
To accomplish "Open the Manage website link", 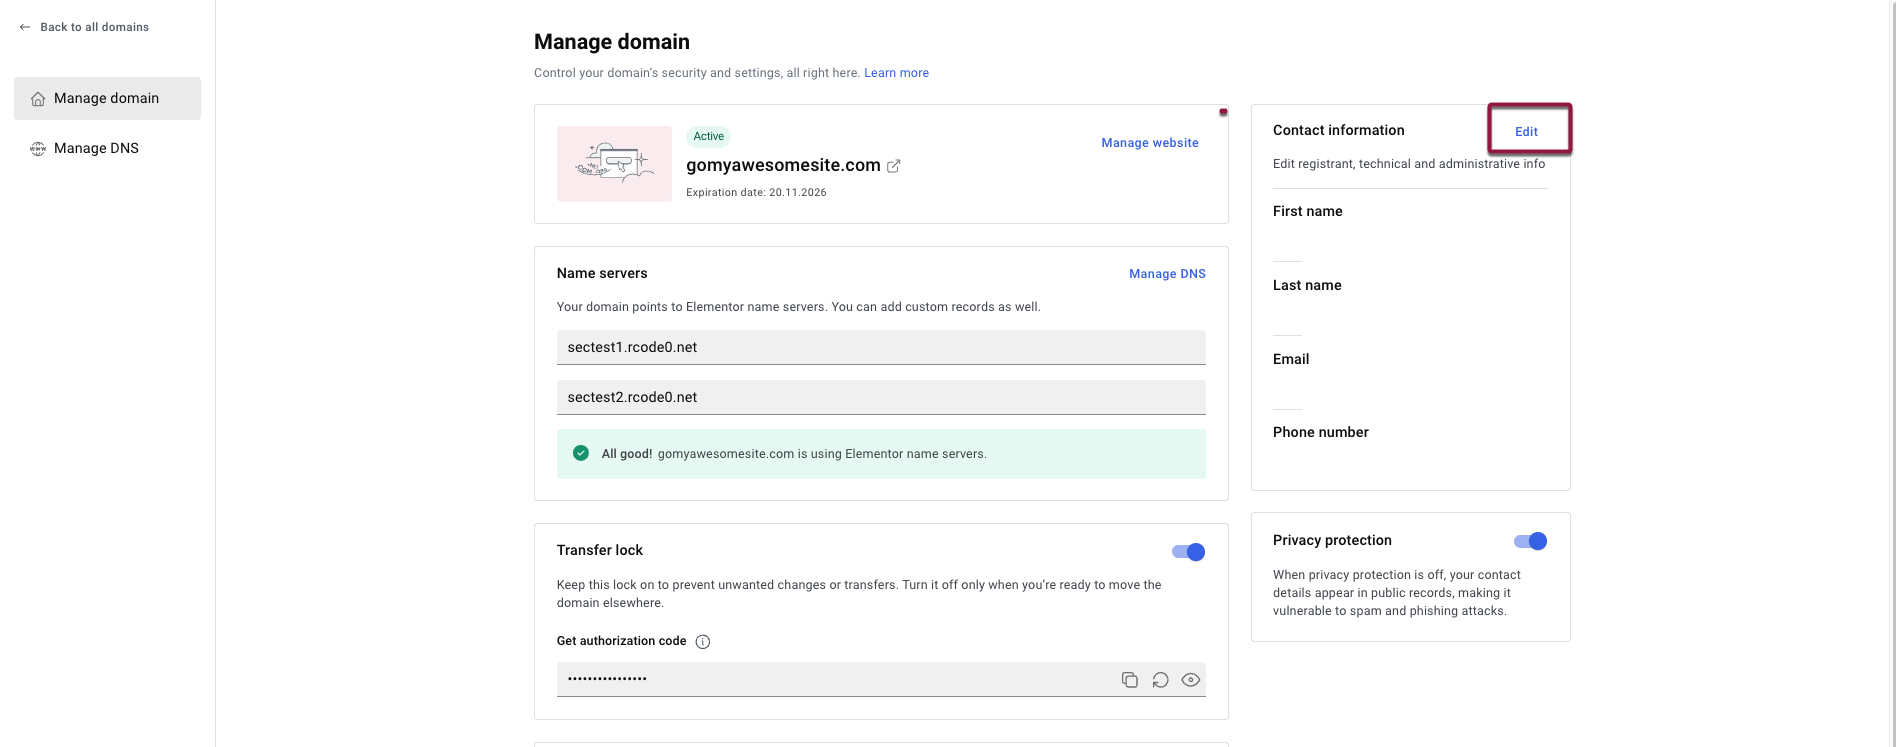I will pos(1149,143).
